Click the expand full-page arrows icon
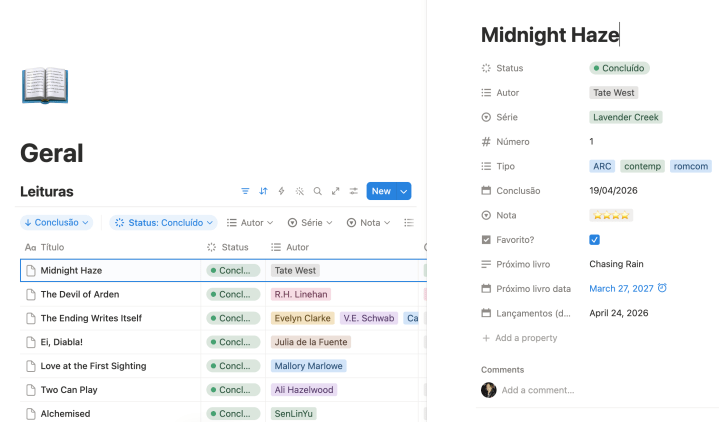 click(x=335, y=191)
